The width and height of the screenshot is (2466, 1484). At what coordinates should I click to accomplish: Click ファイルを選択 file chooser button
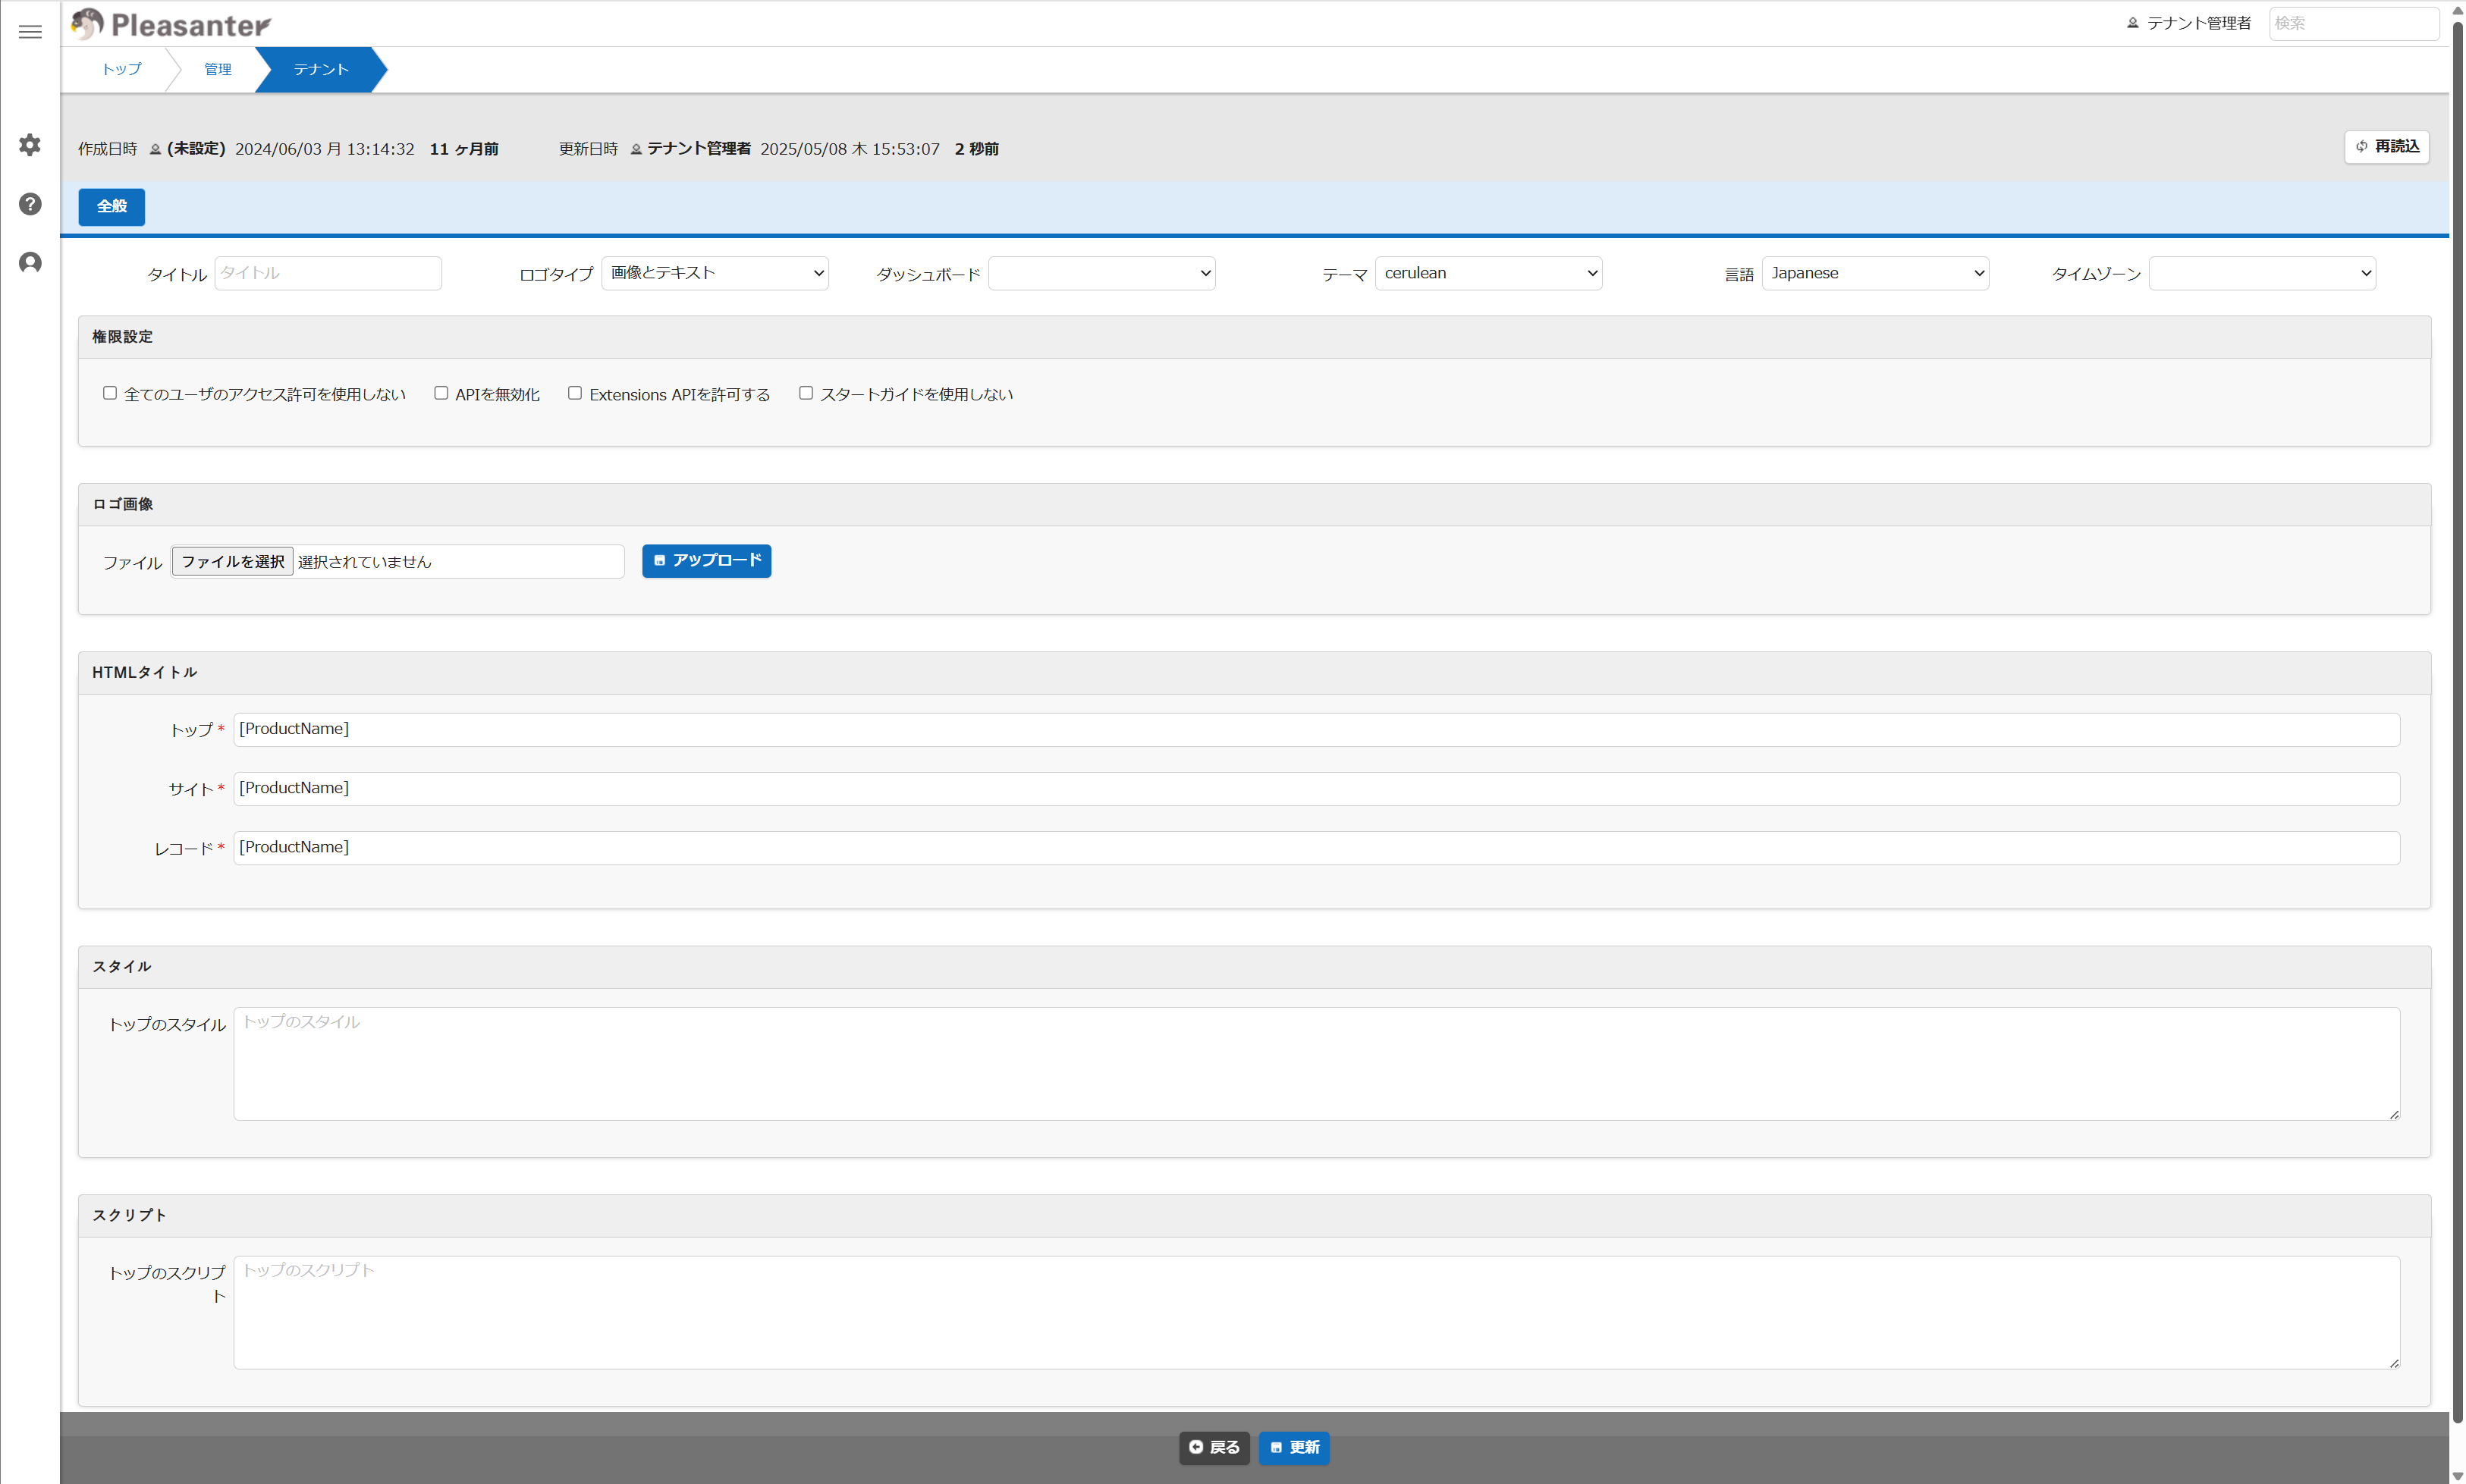tap(233, 562)
